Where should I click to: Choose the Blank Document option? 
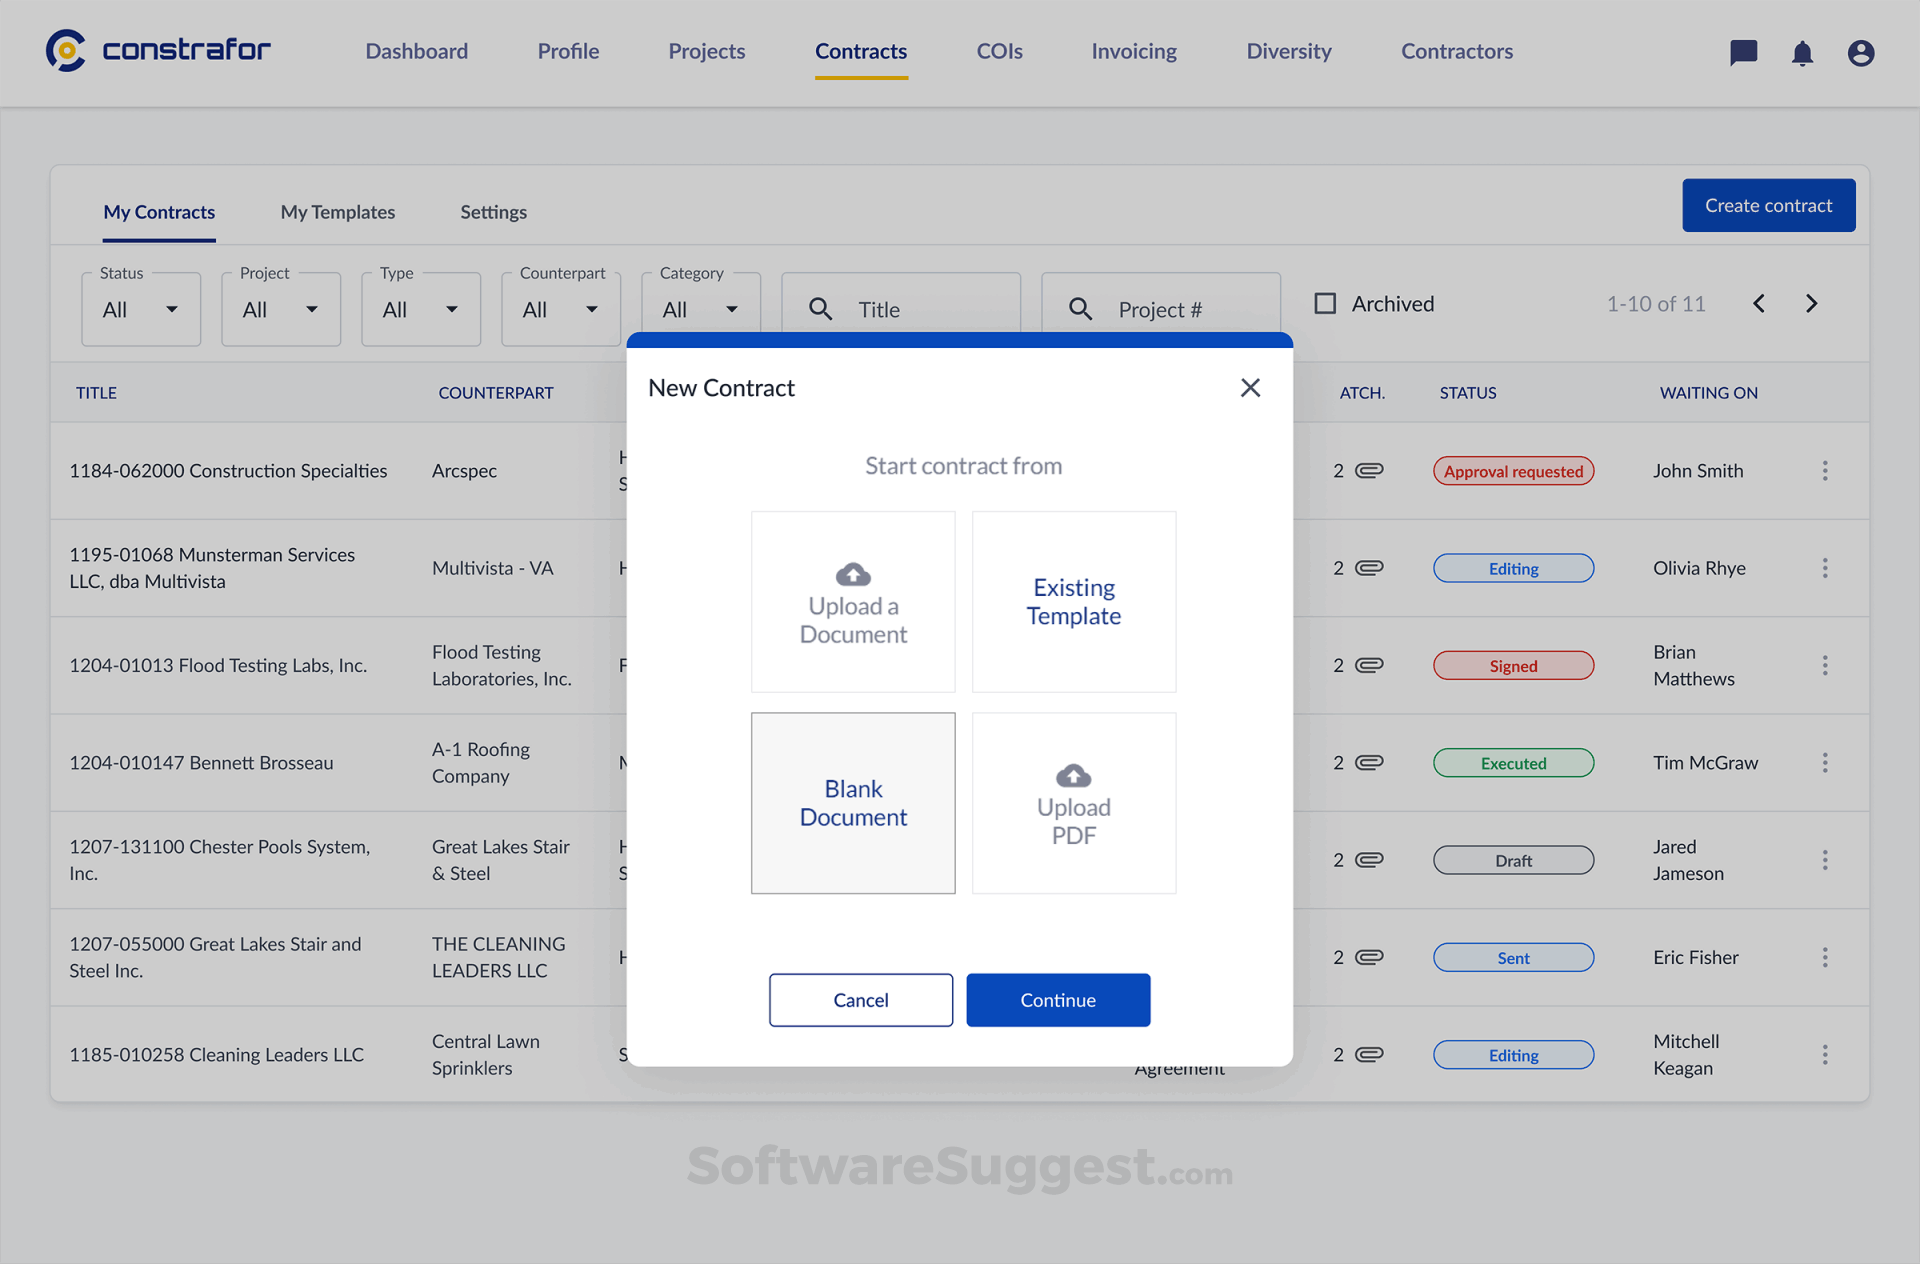853,803
